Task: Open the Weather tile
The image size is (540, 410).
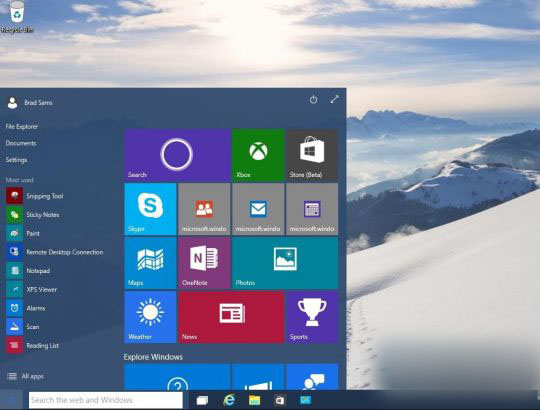Action: pyautogui.click(x=150, y=317)
